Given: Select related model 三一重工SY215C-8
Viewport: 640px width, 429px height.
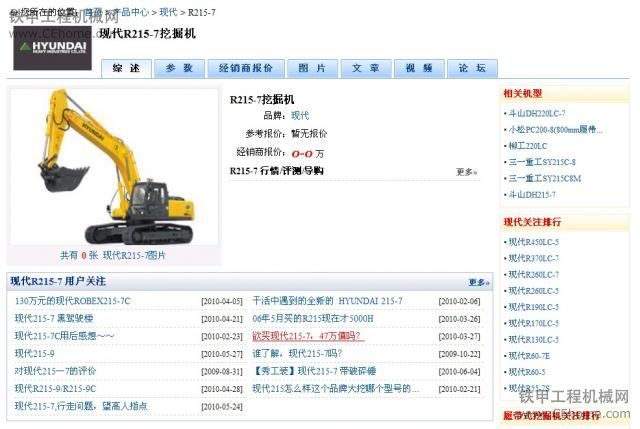Looking at the screenshot, I should point(542,162).
